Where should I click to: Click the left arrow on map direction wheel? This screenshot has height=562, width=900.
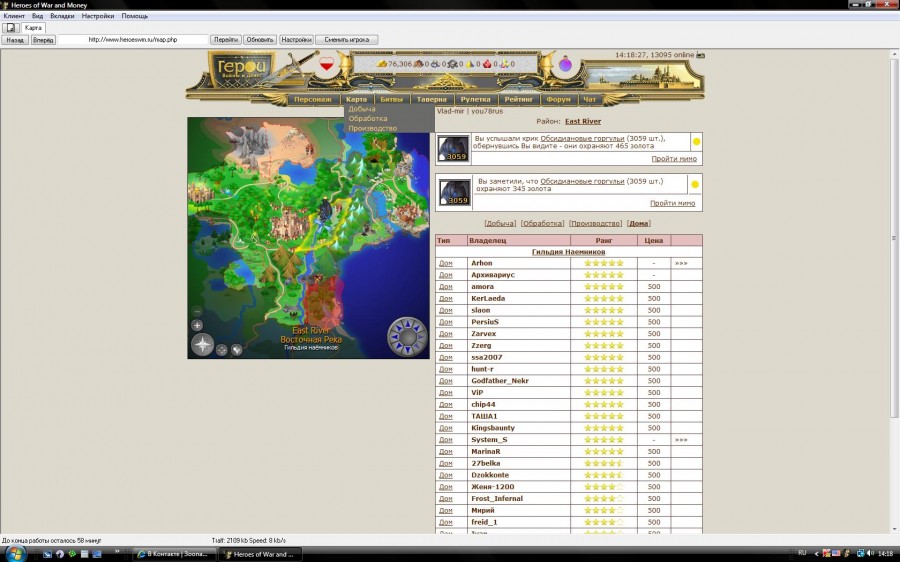point(394,337)
